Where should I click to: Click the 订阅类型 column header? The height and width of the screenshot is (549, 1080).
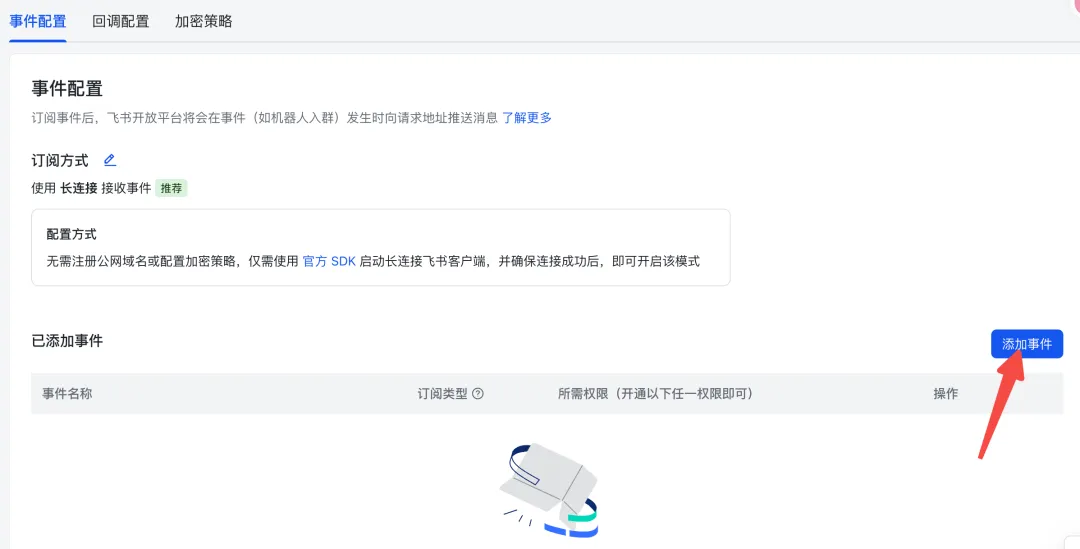442,394
